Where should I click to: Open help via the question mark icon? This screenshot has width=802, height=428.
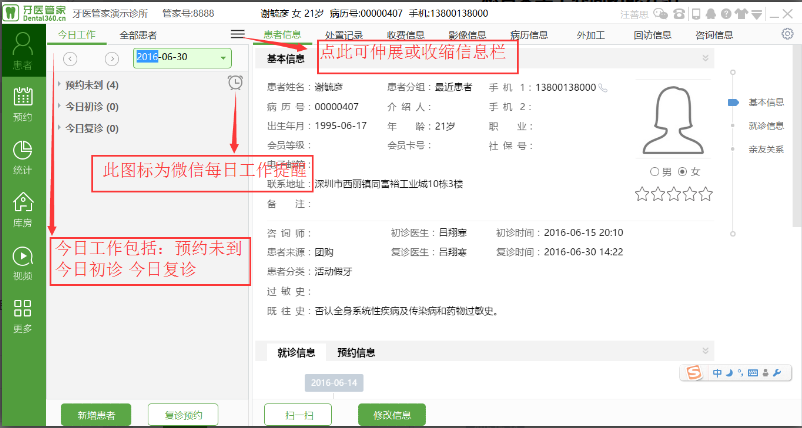tap(726, 14)
